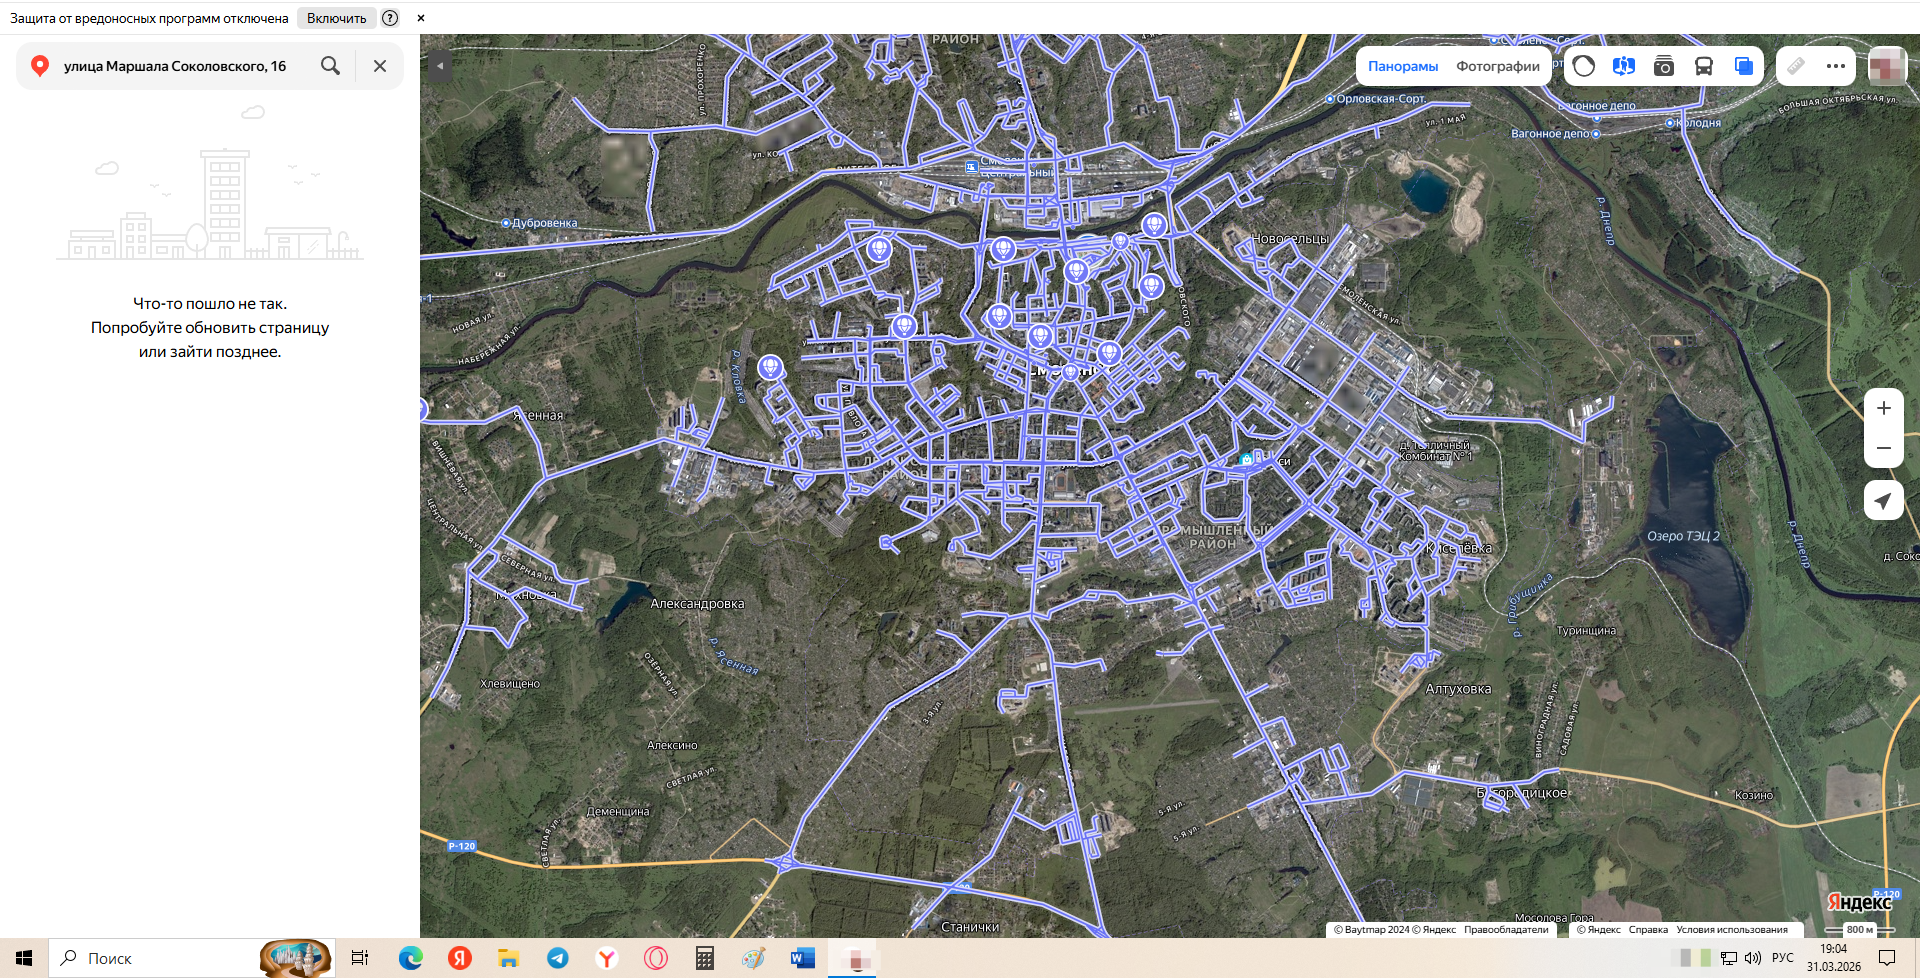The height and width of the screenshot is (980, 1920).
Task: Open the question-mark help icon
Action: point(390,18)
